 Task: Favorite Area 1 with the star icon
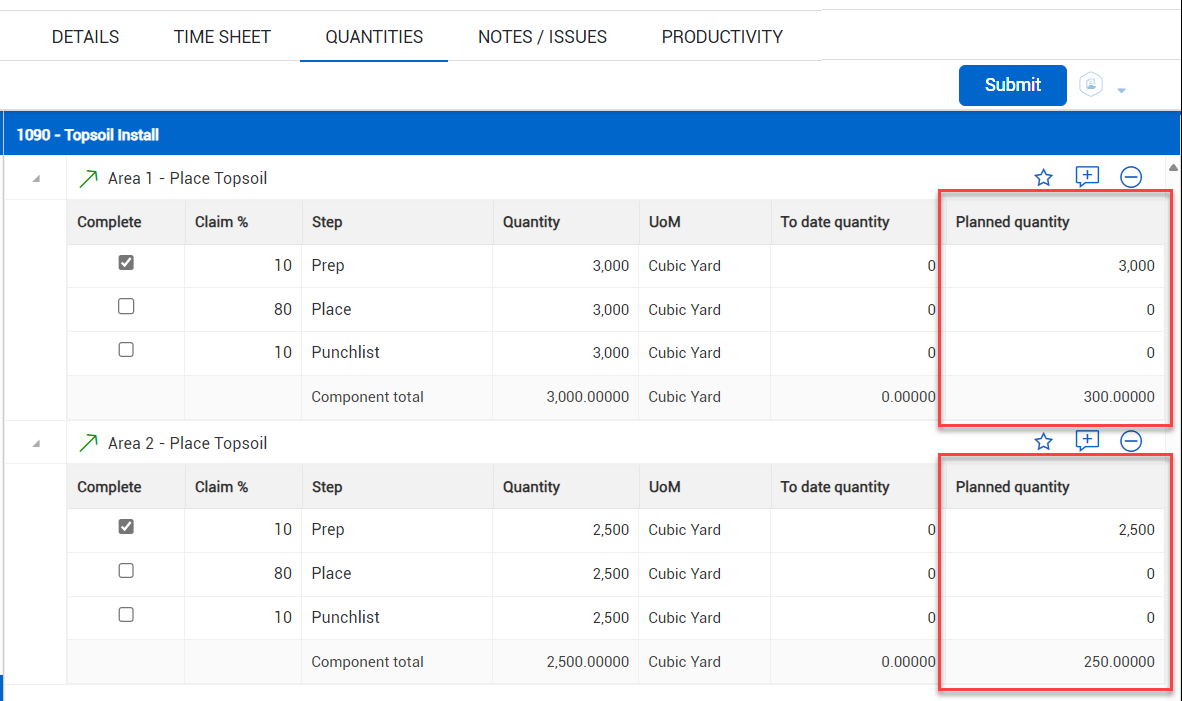[x=1043, y=178]
